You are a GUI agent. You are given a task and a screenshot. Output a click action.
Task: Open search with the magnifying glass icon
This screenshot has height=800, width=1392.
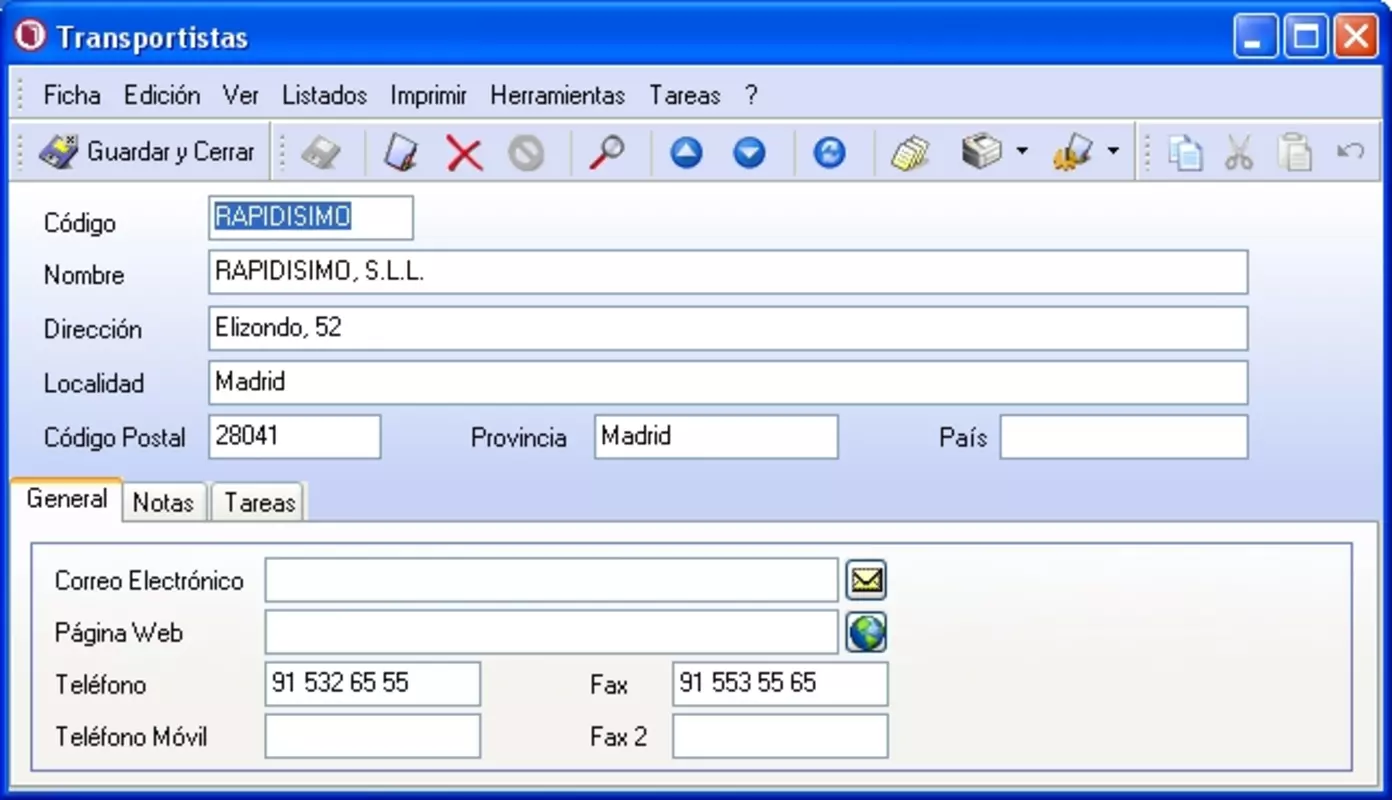(x=606, y=152)
